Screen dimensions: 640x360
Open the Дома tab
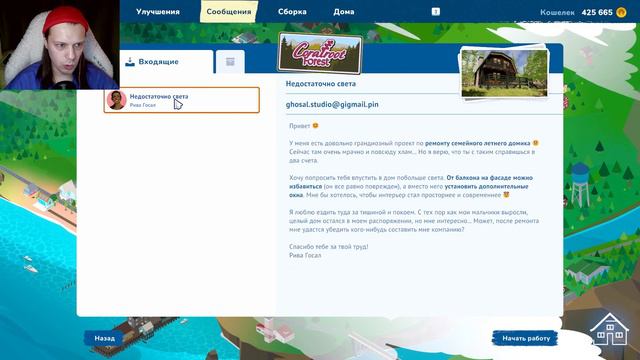344,12
